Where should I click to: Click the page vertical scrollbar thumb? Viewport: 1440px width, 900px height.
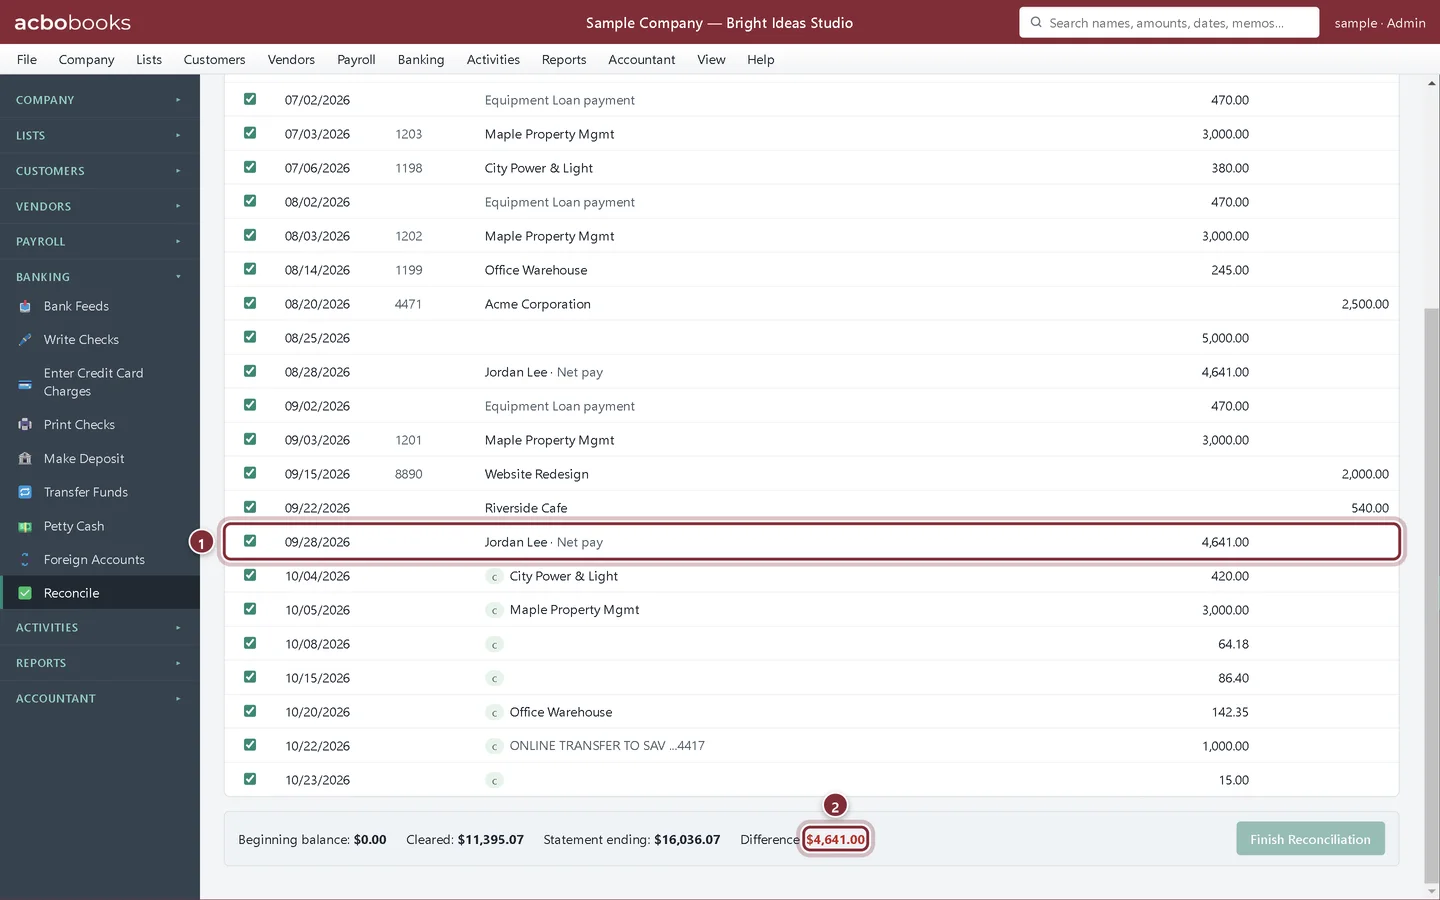[x=1432, y=596]
